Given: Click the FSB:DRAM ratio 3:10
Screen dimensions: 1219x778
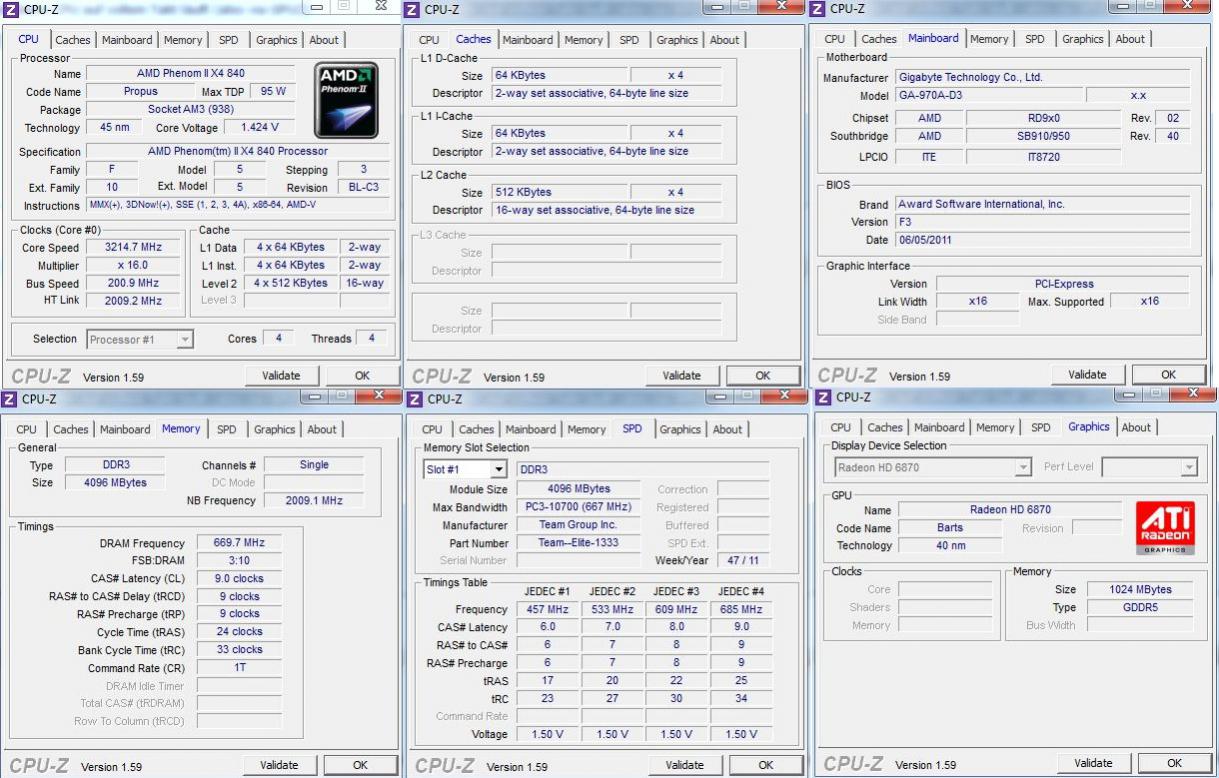Looking at the screenshot, I should [x=239, y=561].
